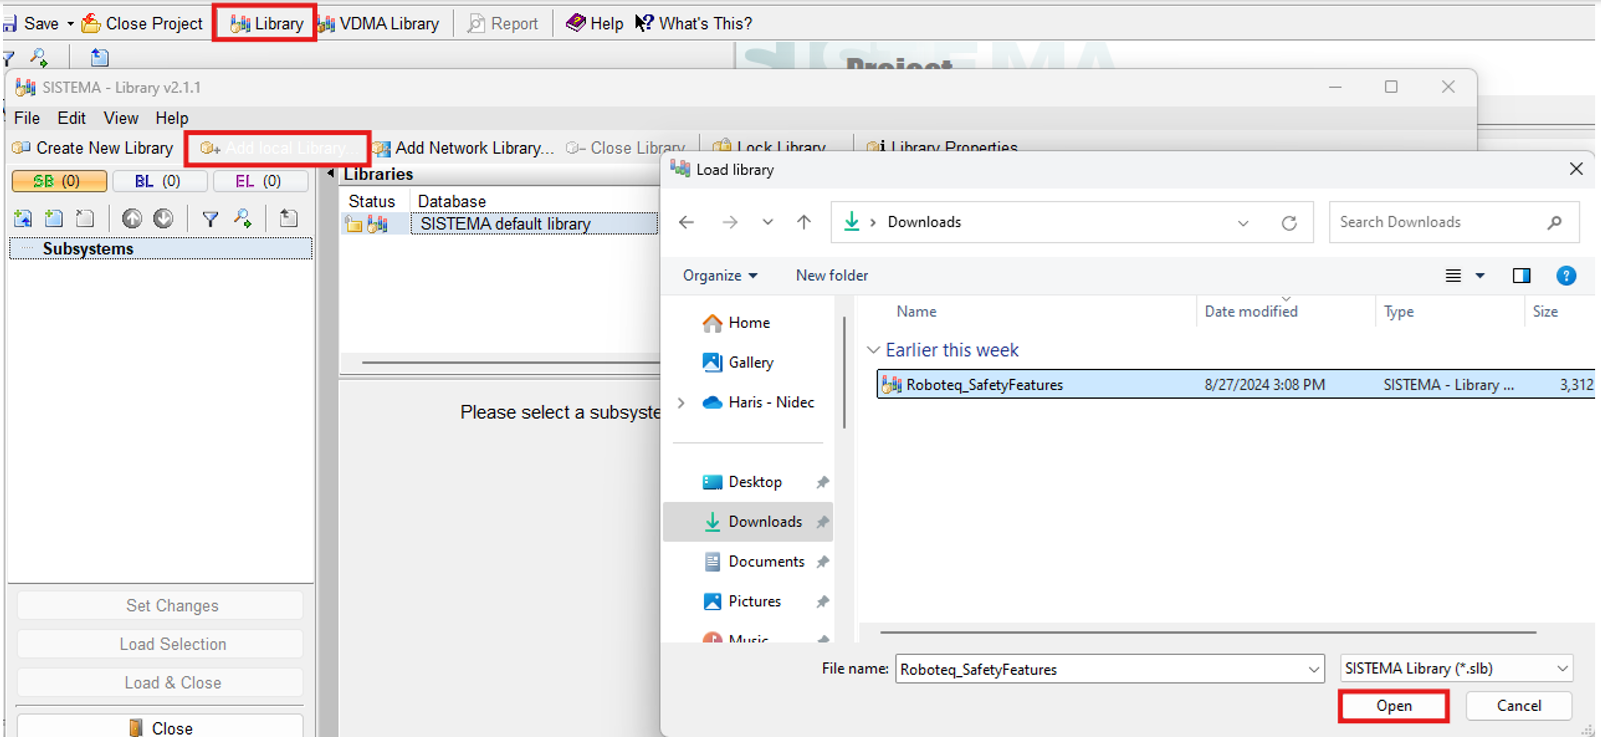Image resolution: width=1601 pixels, height=742 pixels.
Task: Open the Organize dropdown
Action: [x=720, y=275]
